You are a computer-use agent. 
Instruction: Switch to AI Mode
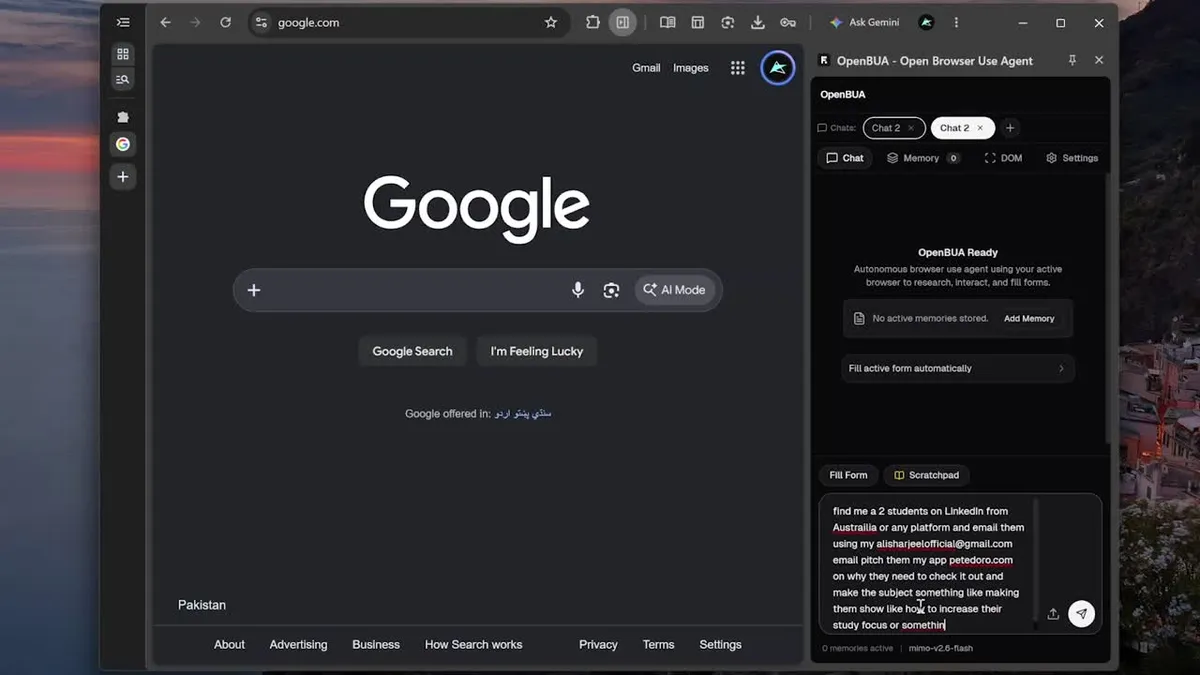pyautogui.click(x=675, y=290)
